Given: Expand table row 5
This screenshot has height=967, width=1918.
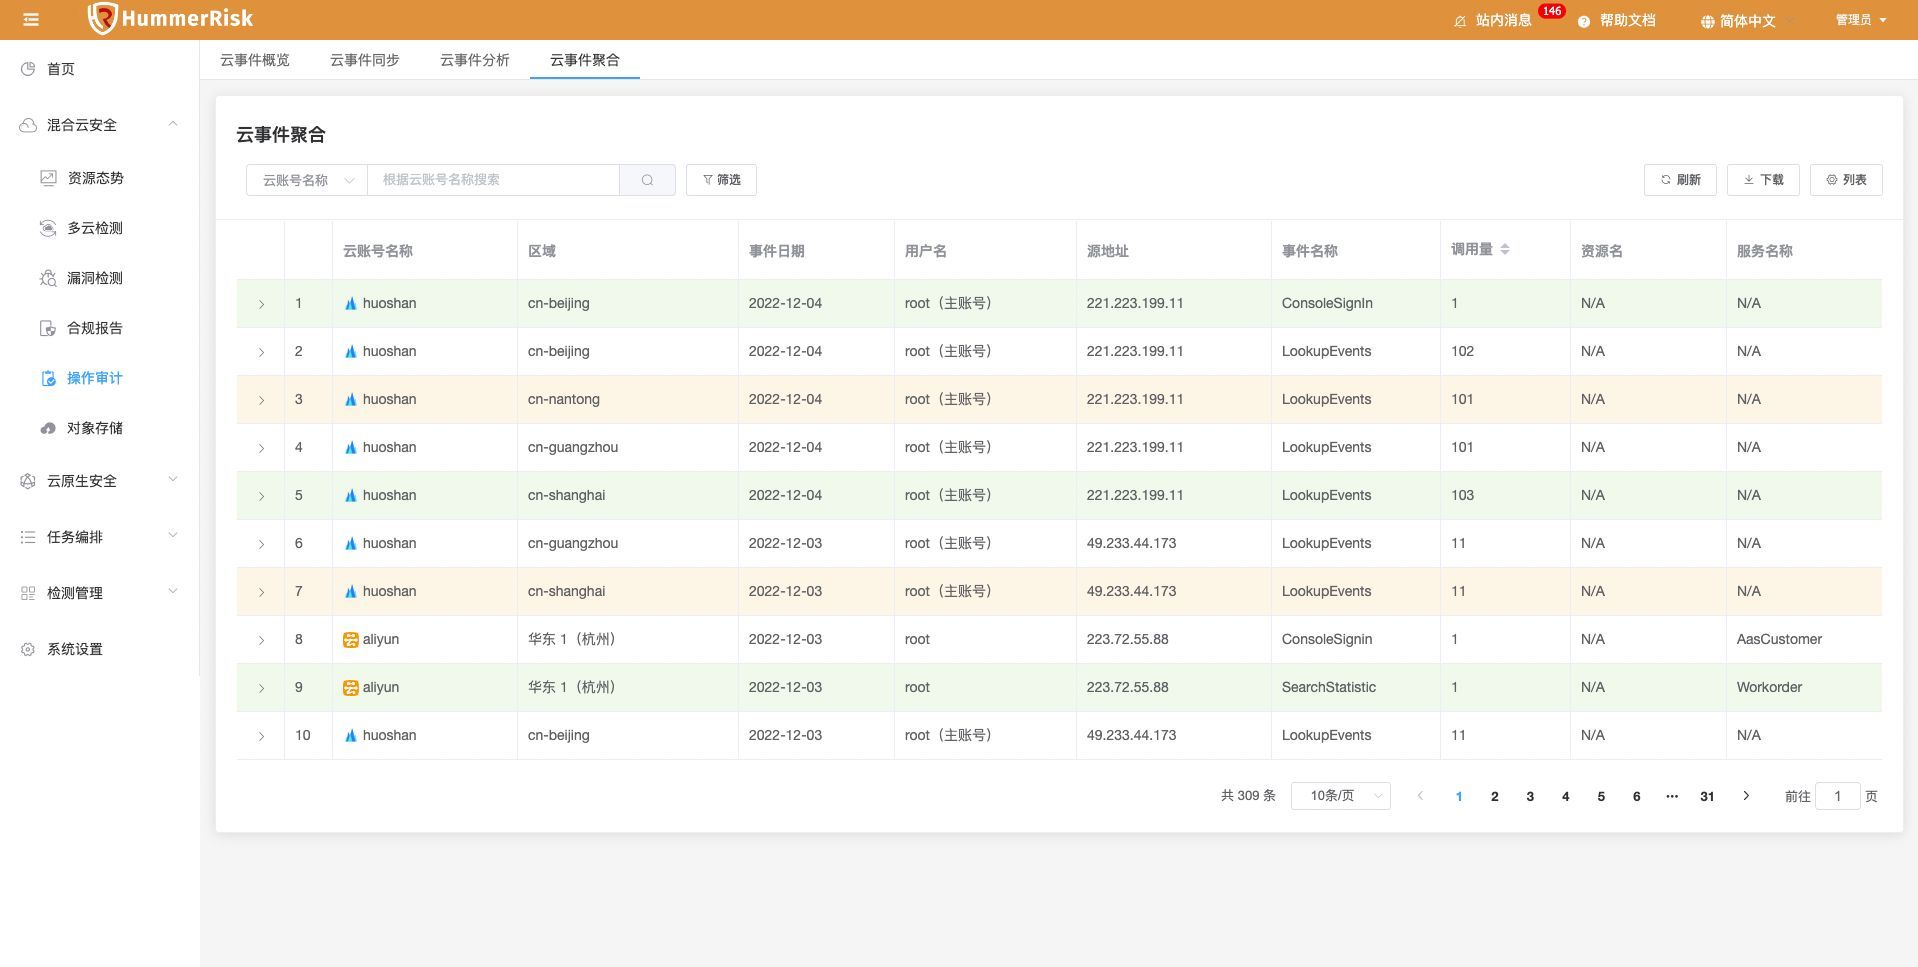Looking at the screenshot, I should pos(261,496).
